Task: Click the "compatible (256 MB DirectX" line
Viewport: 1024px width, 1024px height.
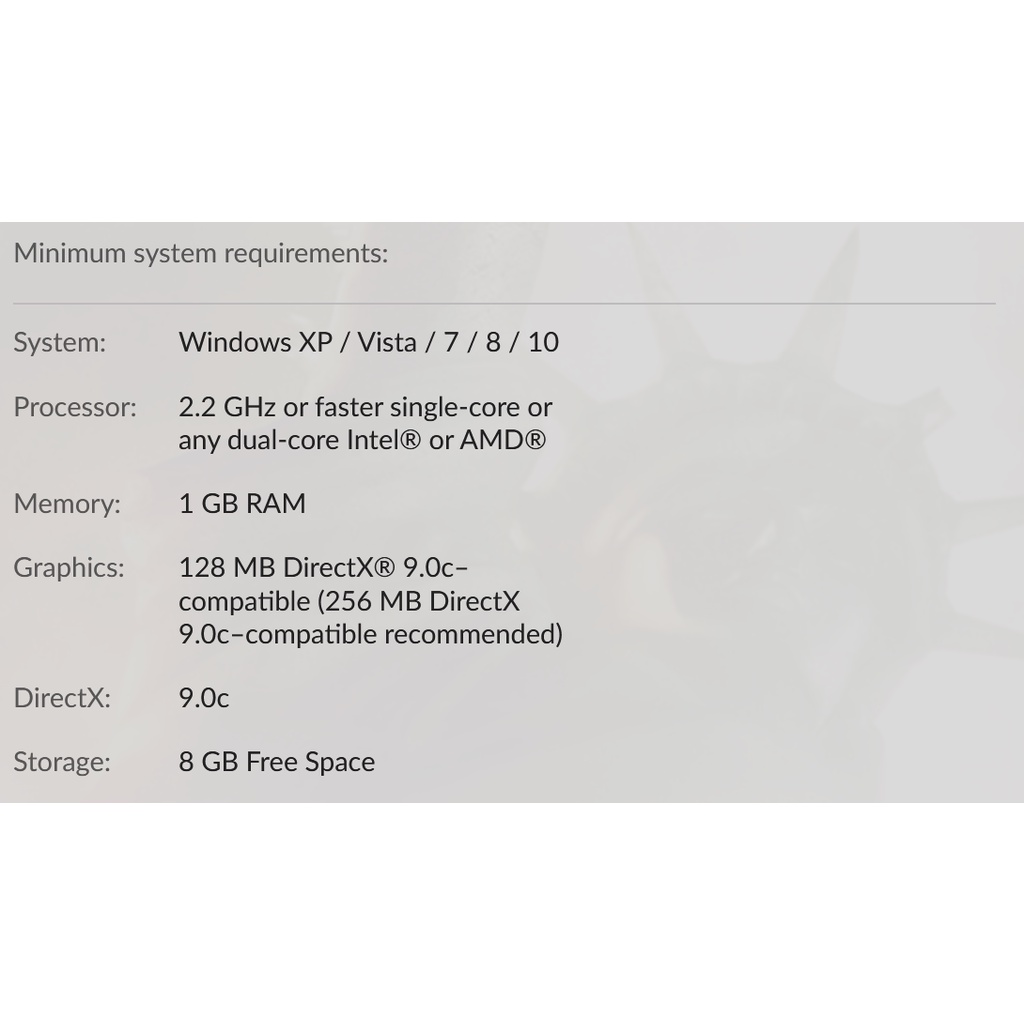Action: (349, 602)
